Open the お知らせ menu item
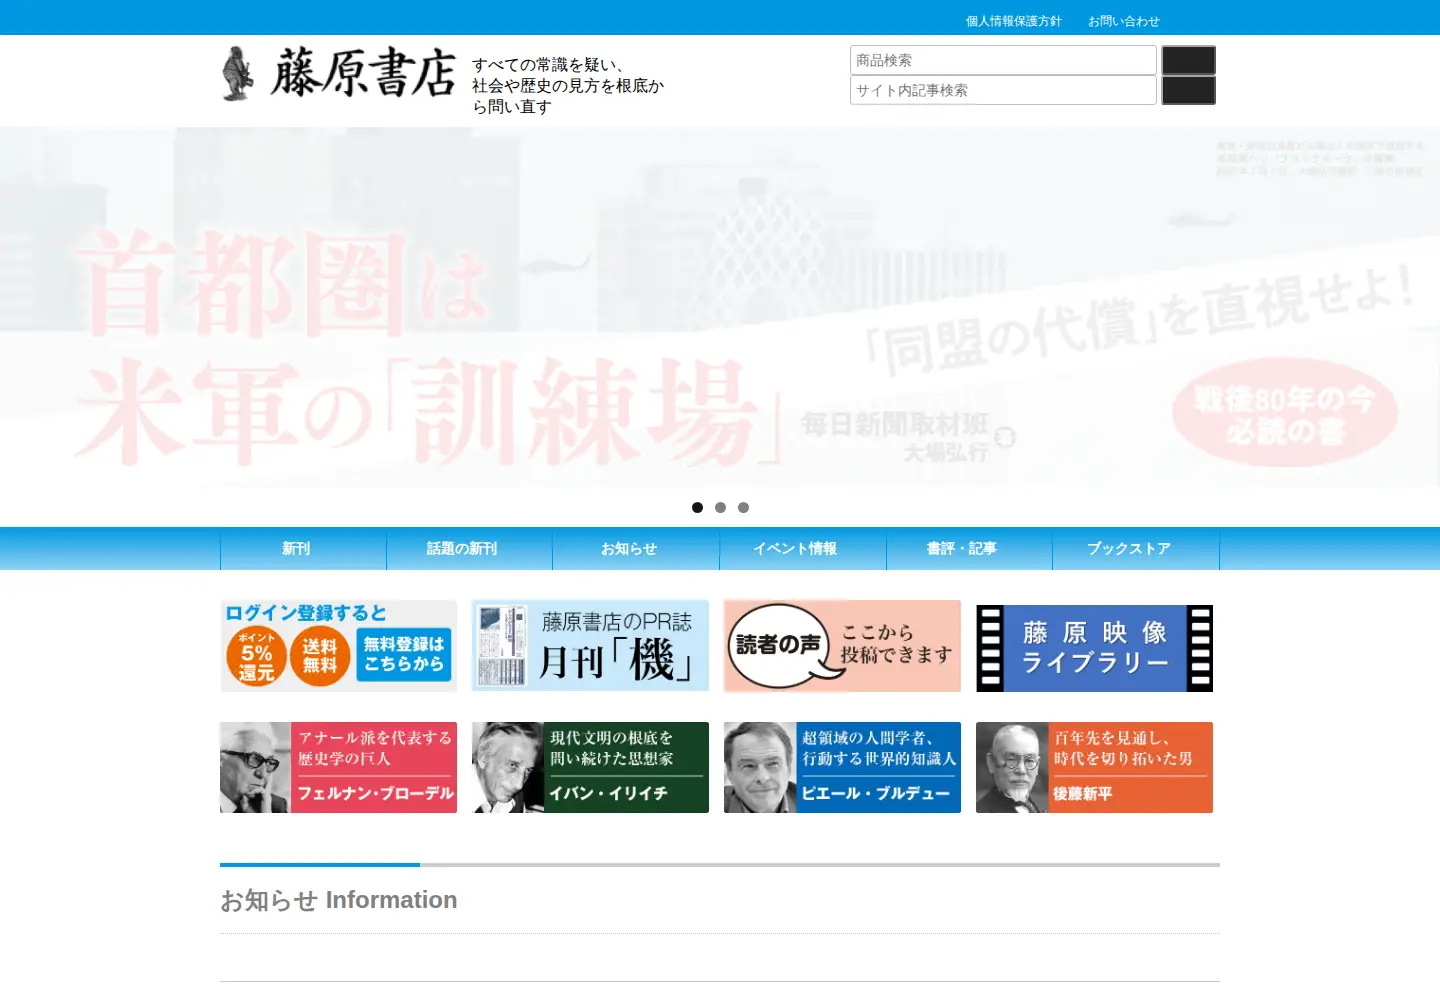Screen dimensions: 1440x1000 tap(636, 548)
